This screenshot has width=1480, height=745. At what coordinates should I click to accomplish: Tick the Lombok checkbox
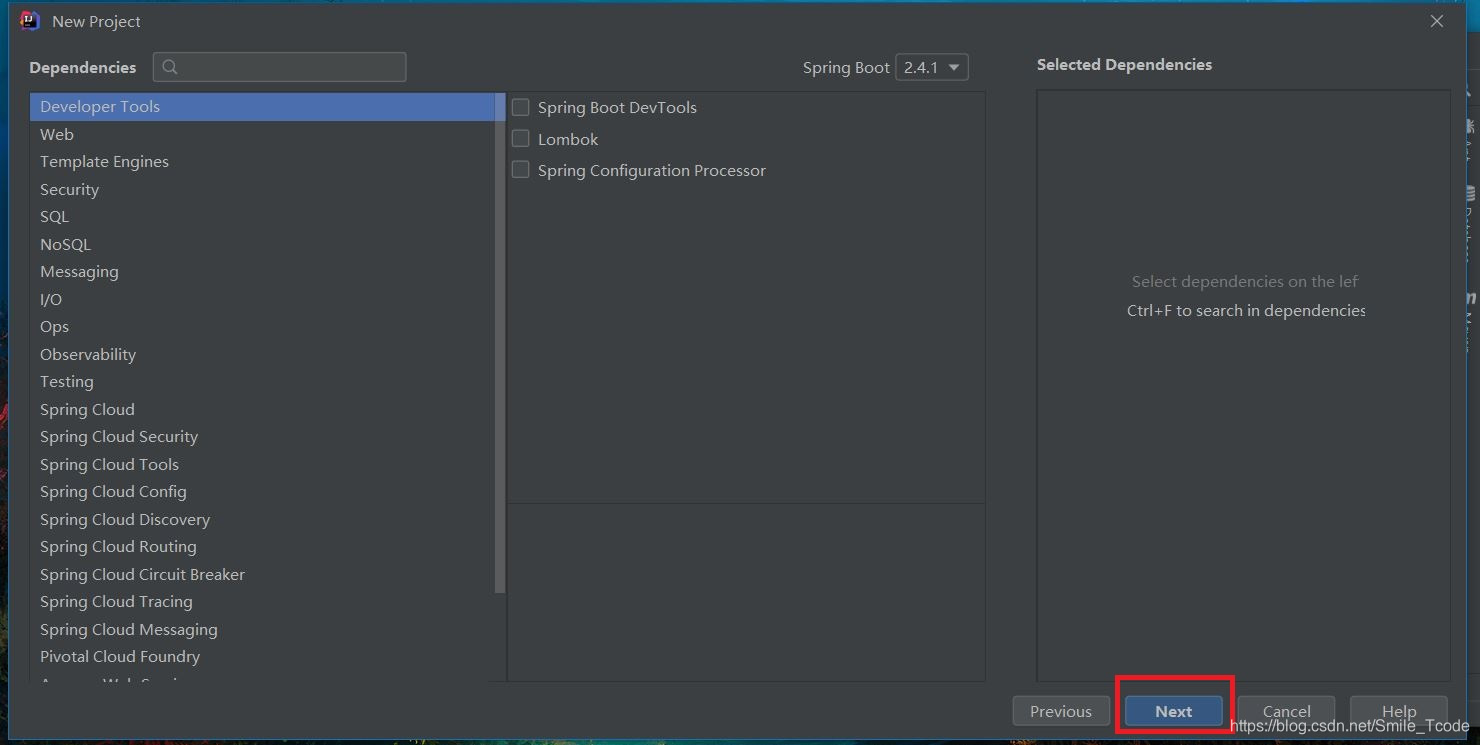coord(520,139)
